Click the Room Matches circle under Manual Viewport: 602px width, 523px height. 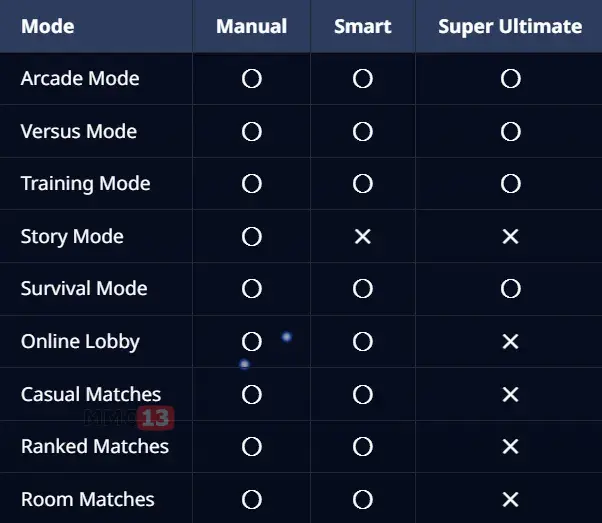[252, 499]
